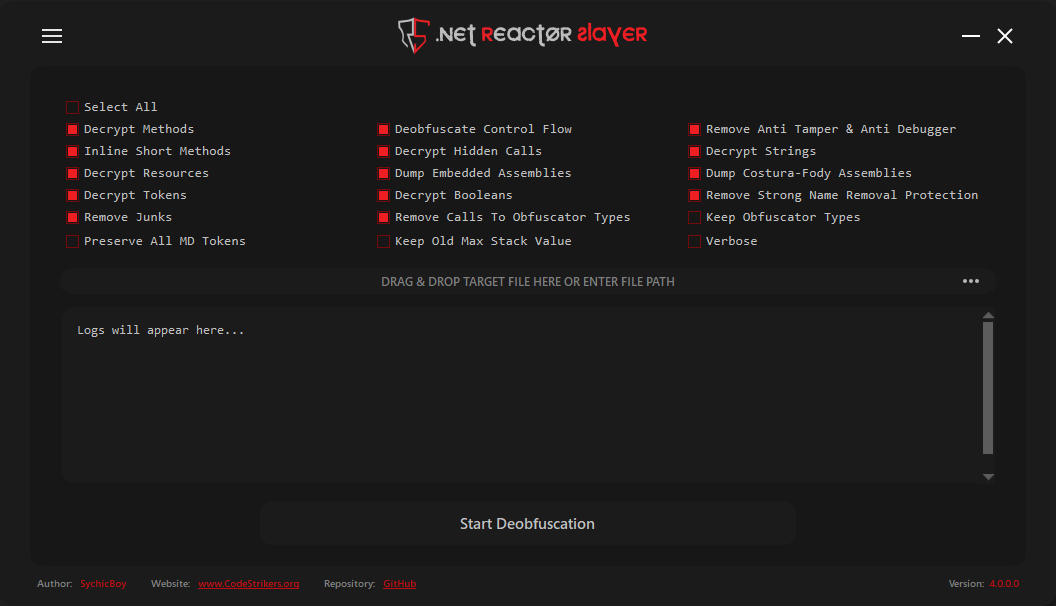
Task: Uncheck Remove Calls To Obfuscator Types
Action: coord(383,217)
